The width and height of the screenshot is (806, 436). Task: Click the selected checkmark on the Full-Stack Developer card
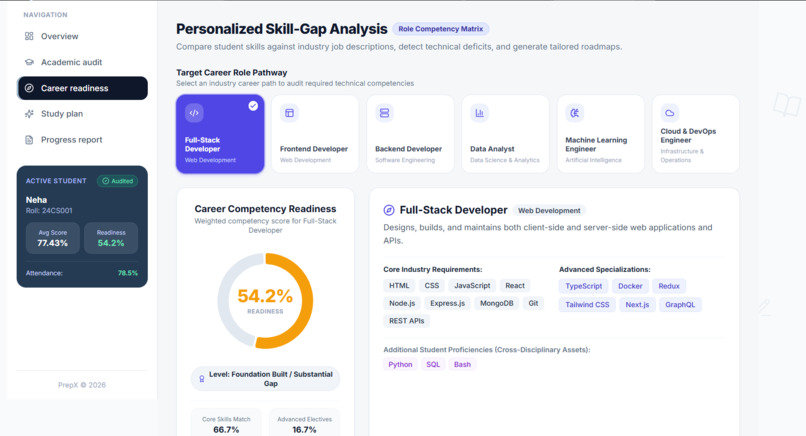coord(253,106)
